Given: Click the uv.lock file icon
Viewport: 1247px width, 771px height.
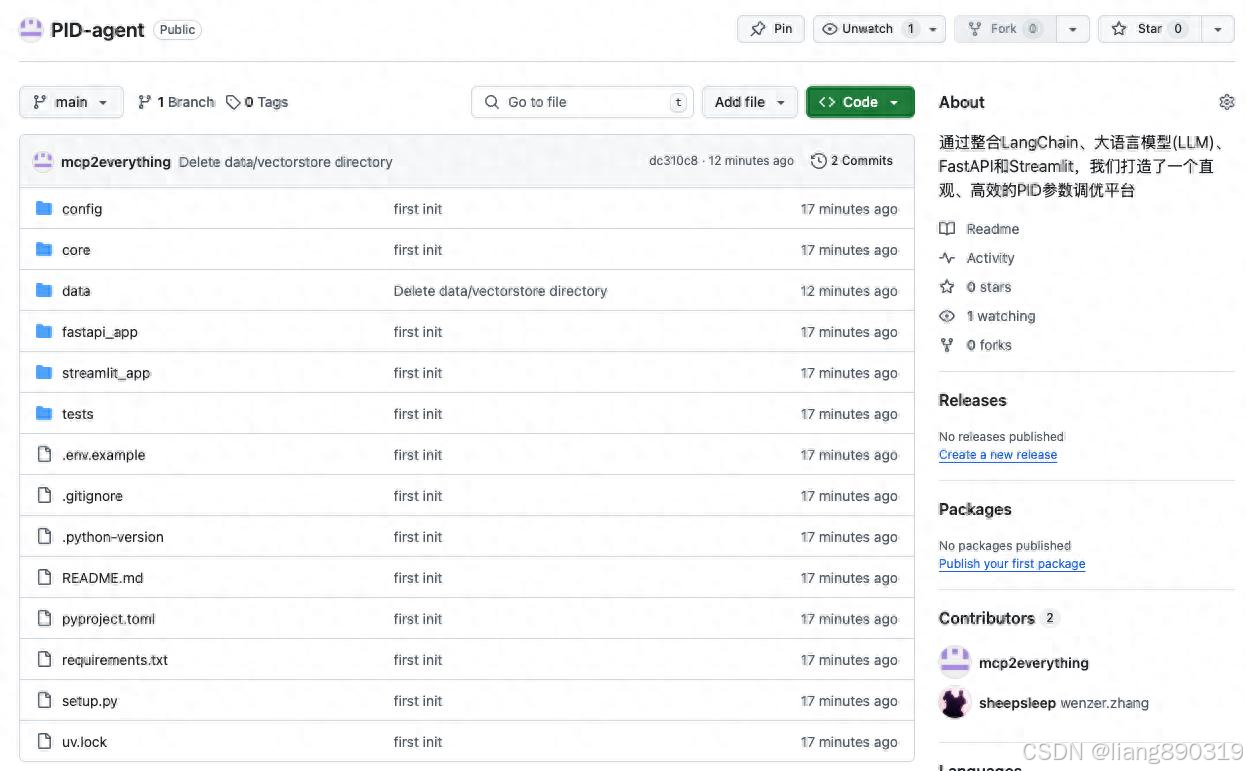Looking at the screenshot, I should click(44, 742).
